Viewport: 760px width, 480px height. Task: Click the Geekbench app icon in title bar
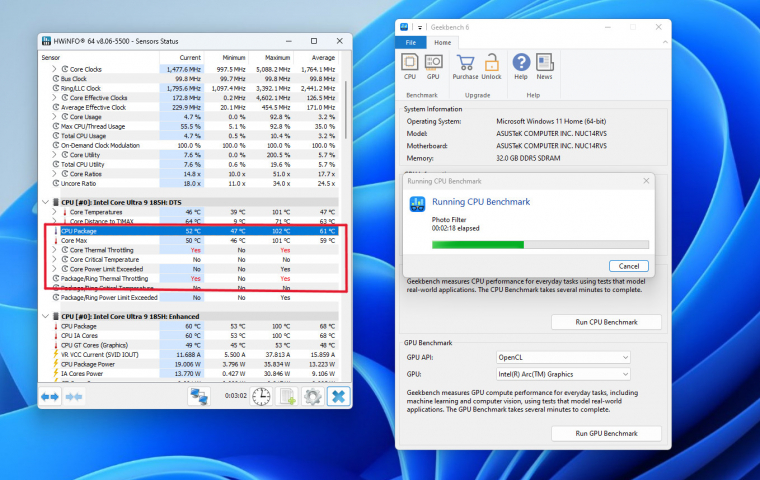pos(404,27)
